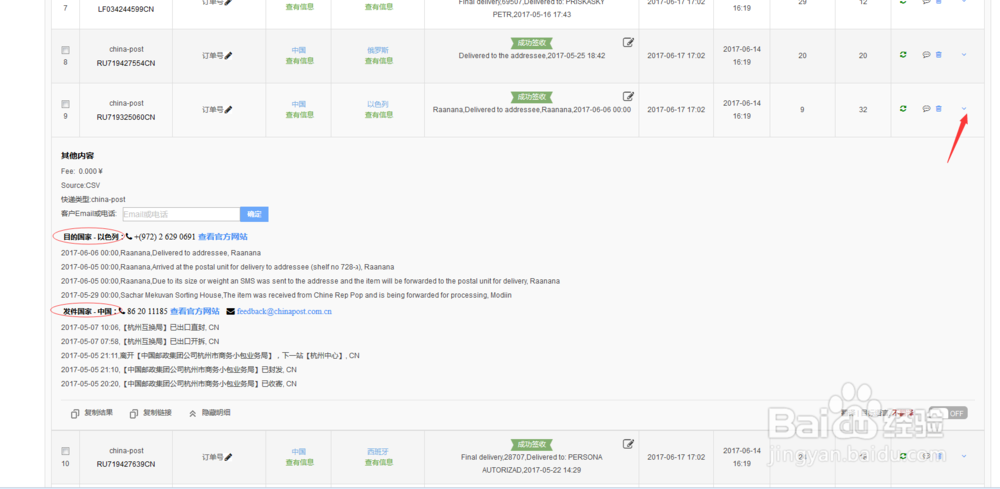Refresh tracking for row 10 shipment

coord(903,456)
